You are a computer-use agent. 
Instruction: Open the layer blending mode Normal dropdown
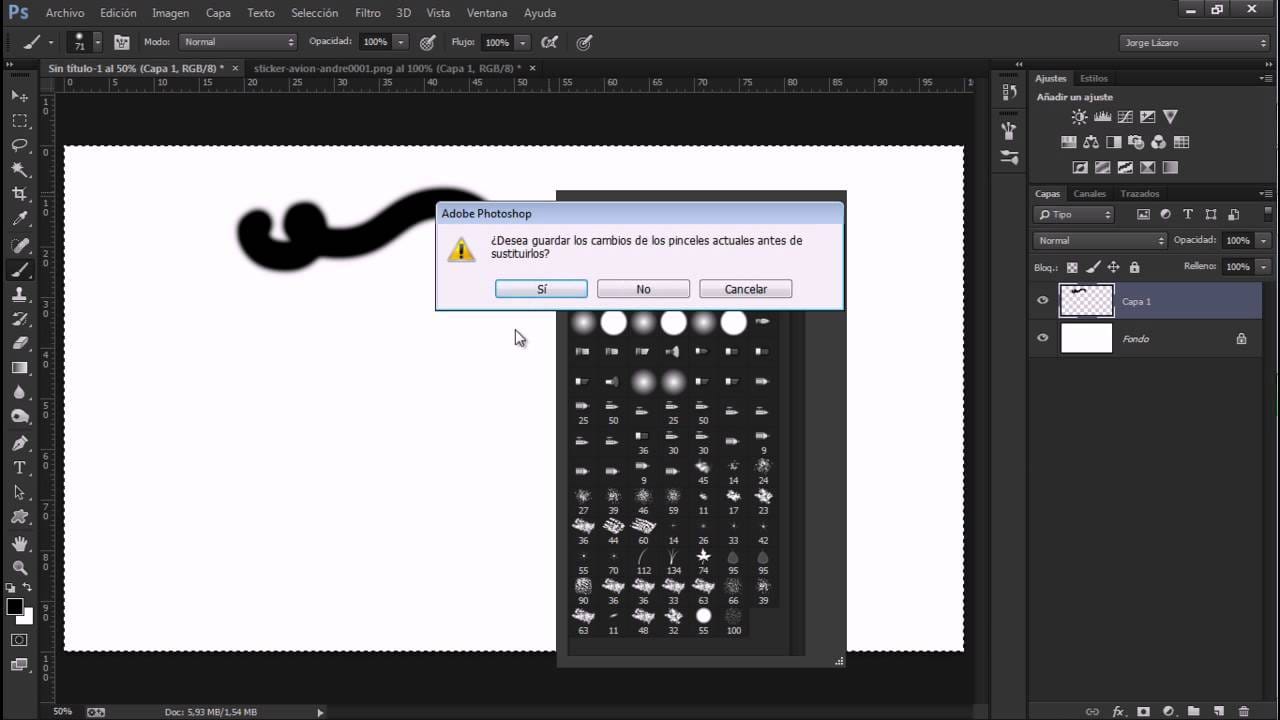point(1100,240)
